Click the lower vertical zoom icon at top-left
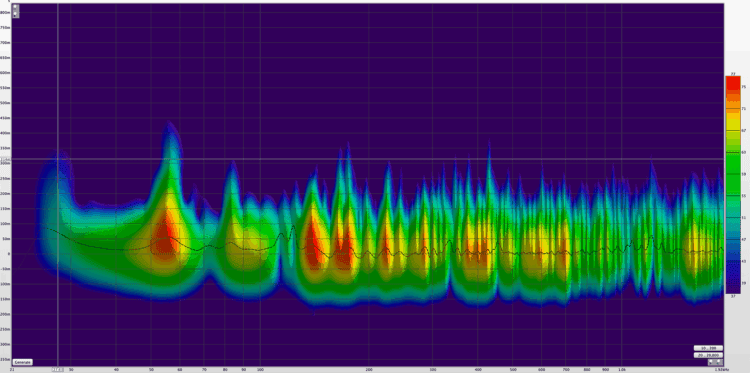Image resolution: width=750 pixels, height=373 pixels. coord(16,14)
